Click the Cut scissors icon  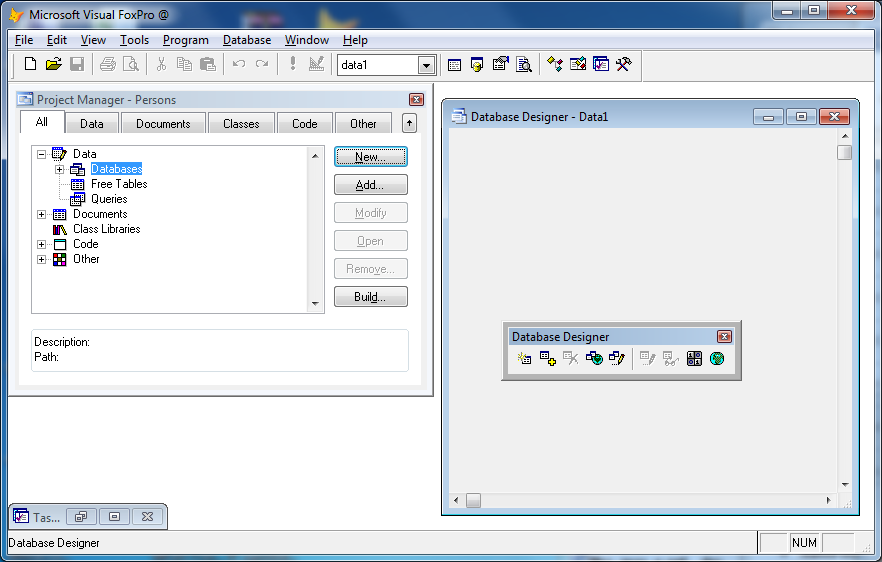point(161,64)
